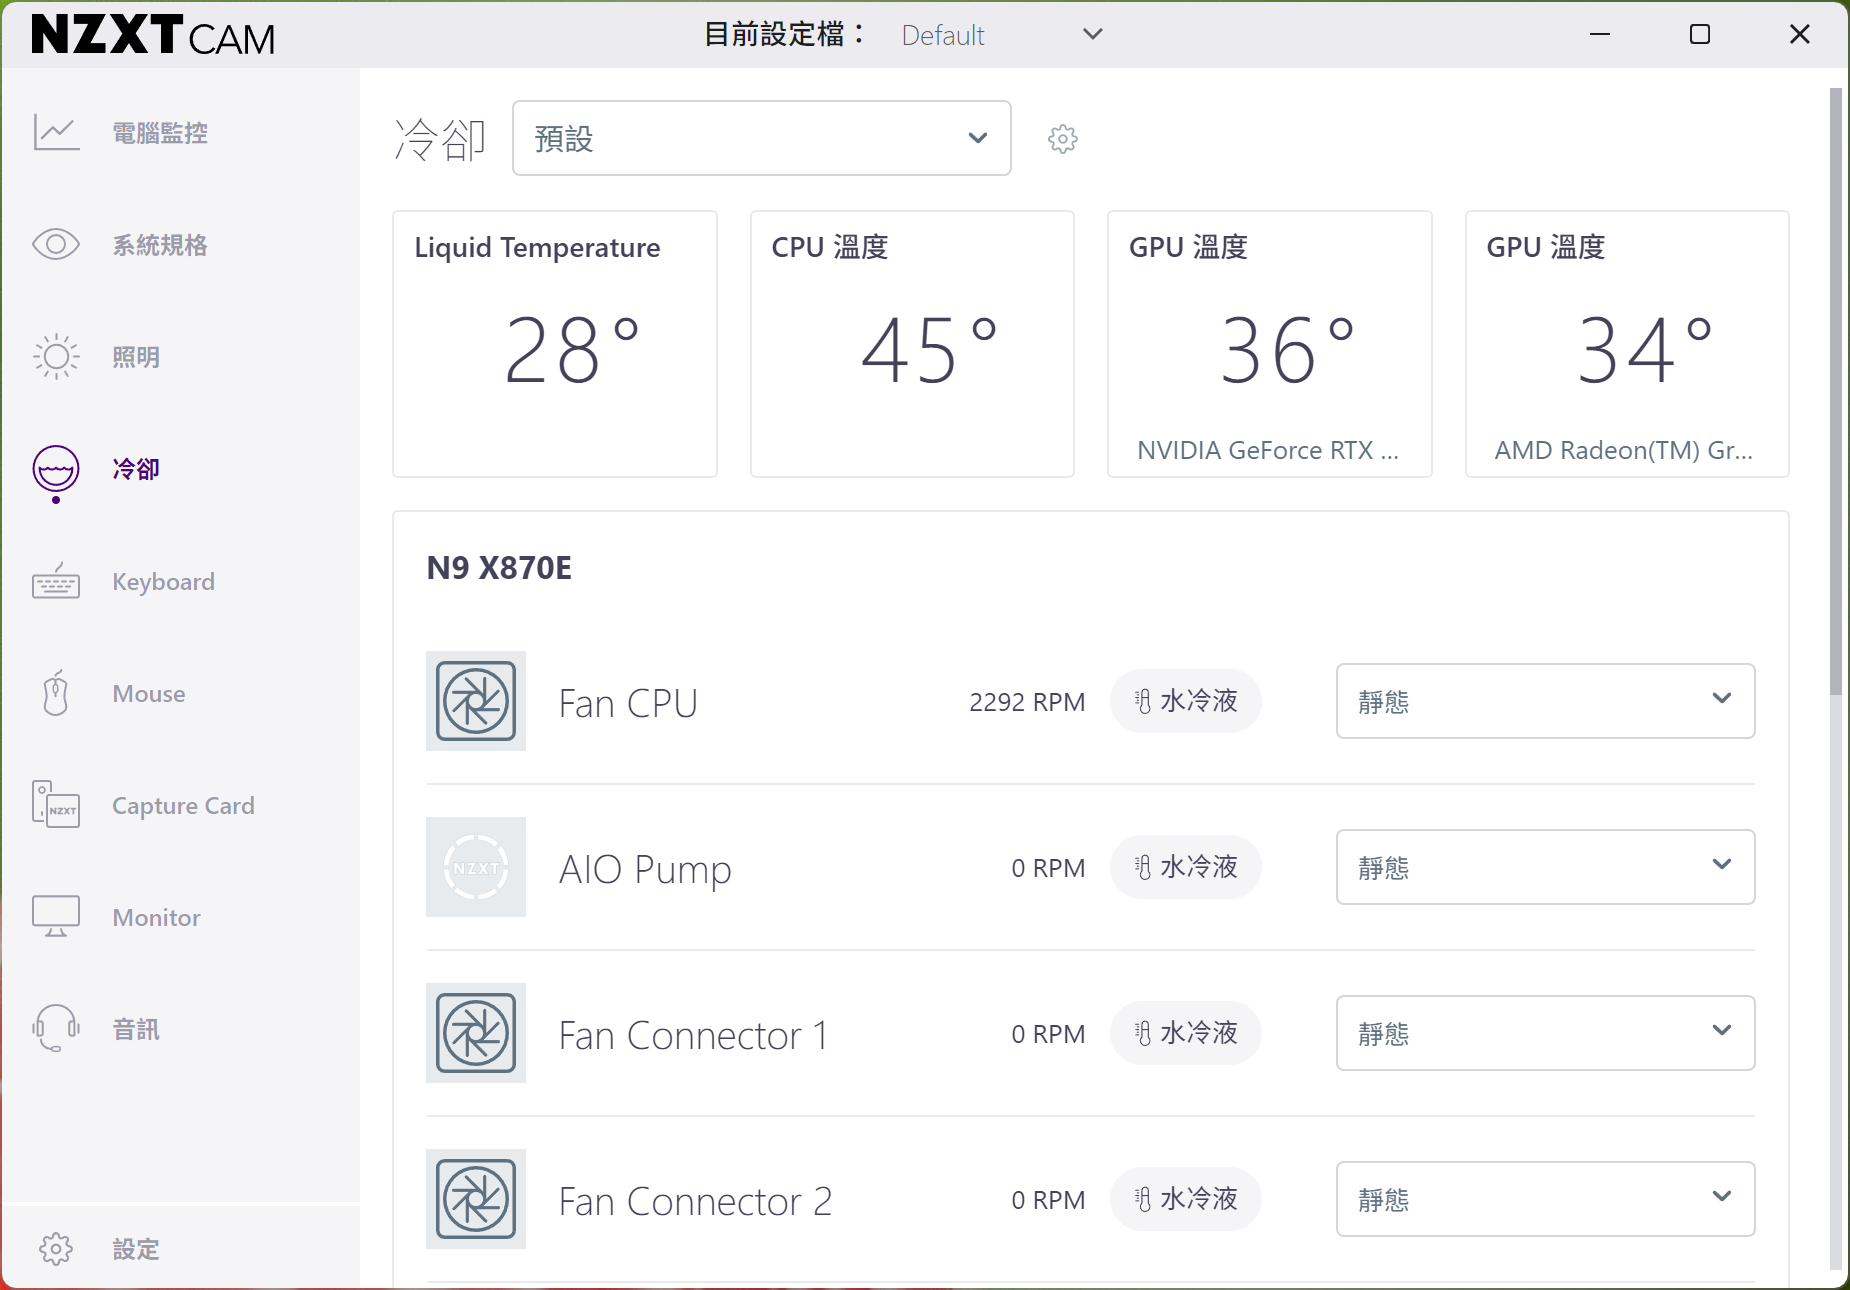This screenshot has height=1290, width=1850.
Task: Click the Fan CPU fan icon
Action: coord(476,701)
